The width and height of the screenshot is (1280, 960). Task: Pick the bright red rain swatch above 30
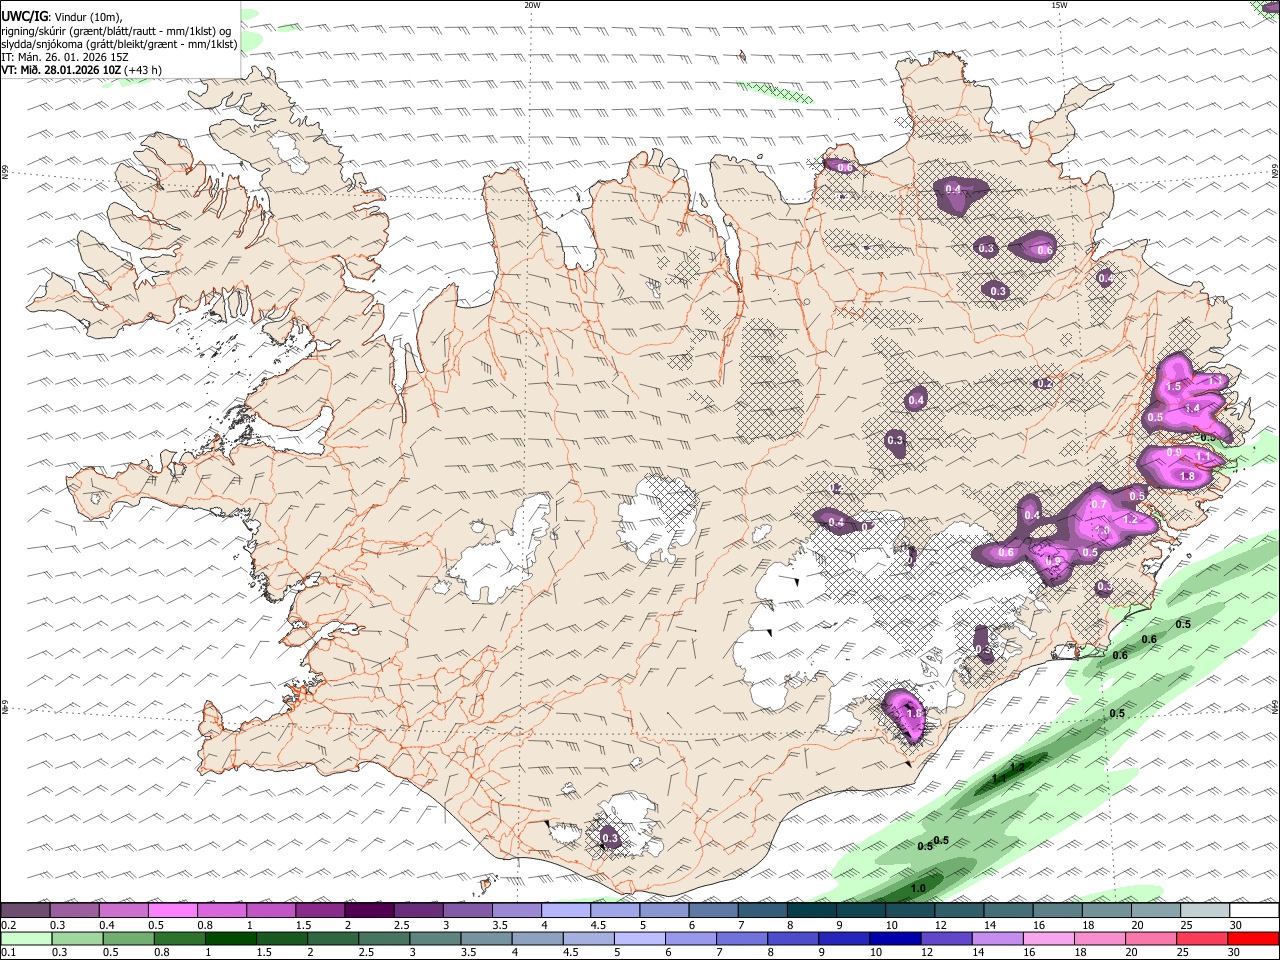(1253, 938)
